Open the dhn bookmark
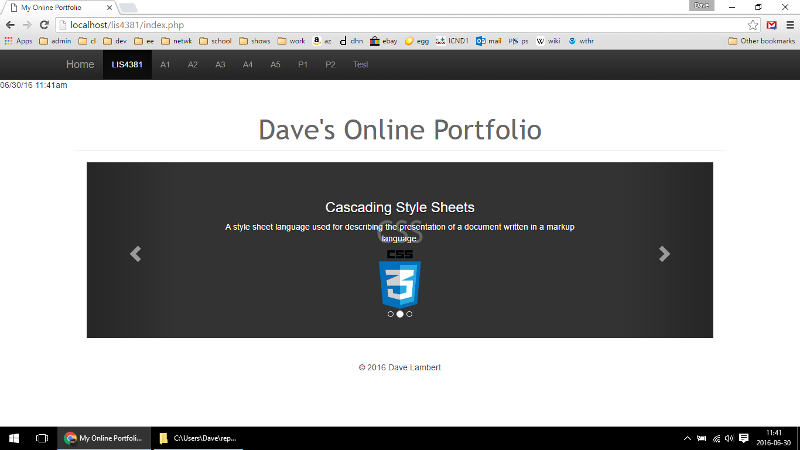This screenshot has height=450, width=800. (x=351, y=41)
